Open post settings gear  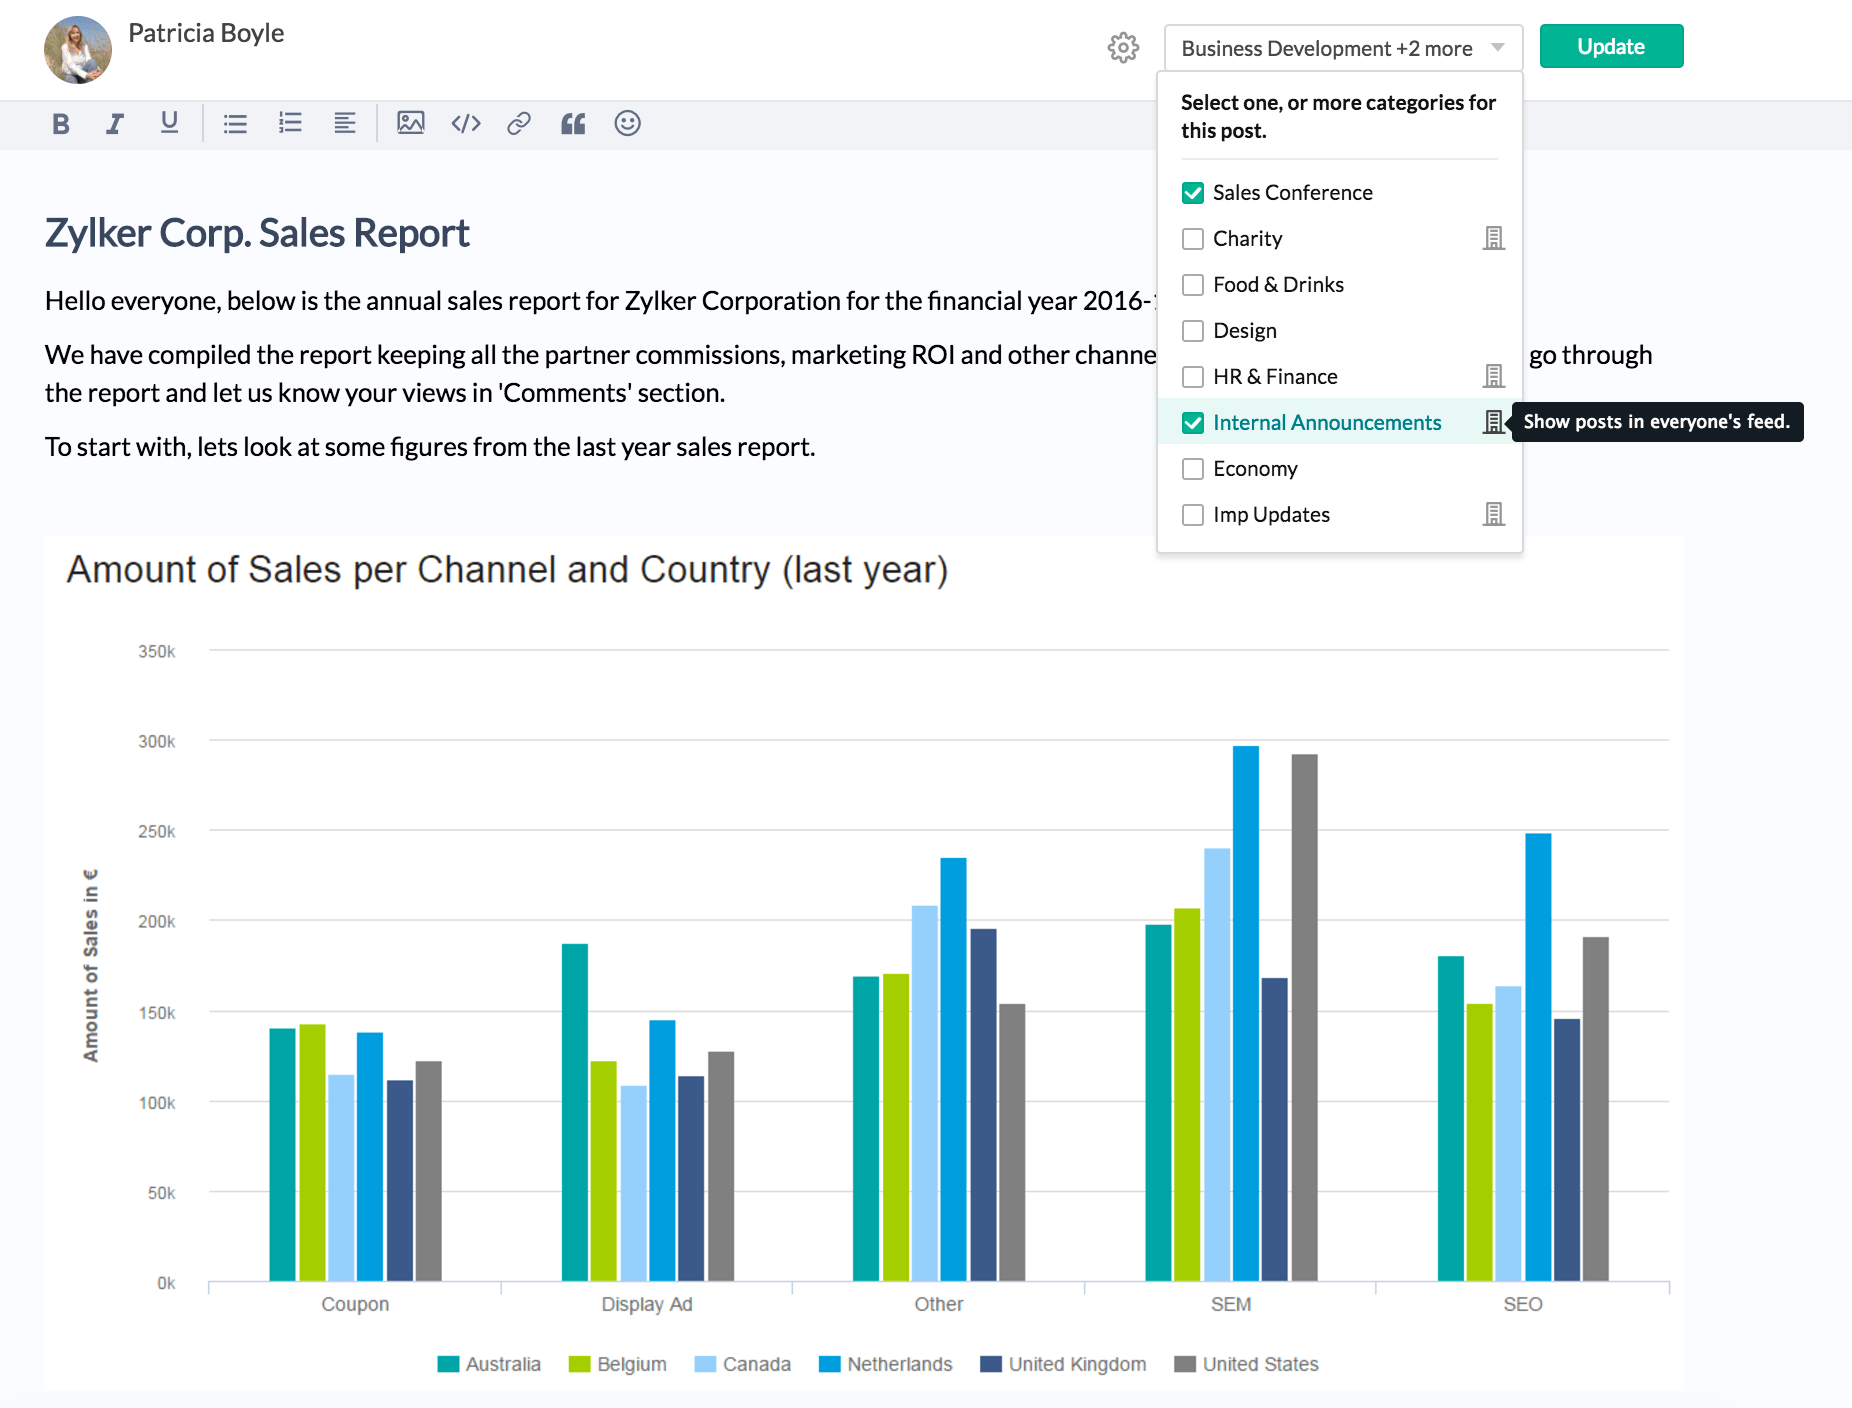click(1123, 48)
